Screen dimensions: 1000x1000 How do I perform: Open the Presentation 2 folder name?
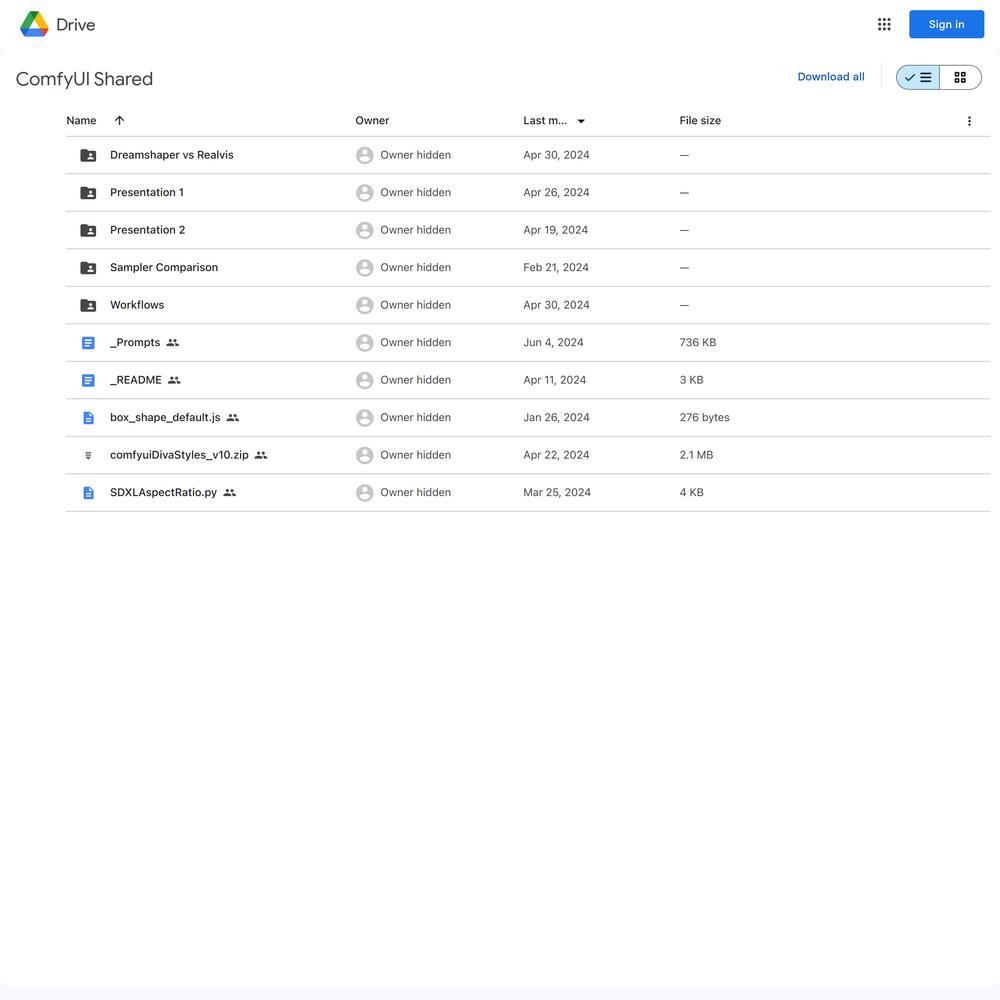point(147,230)
